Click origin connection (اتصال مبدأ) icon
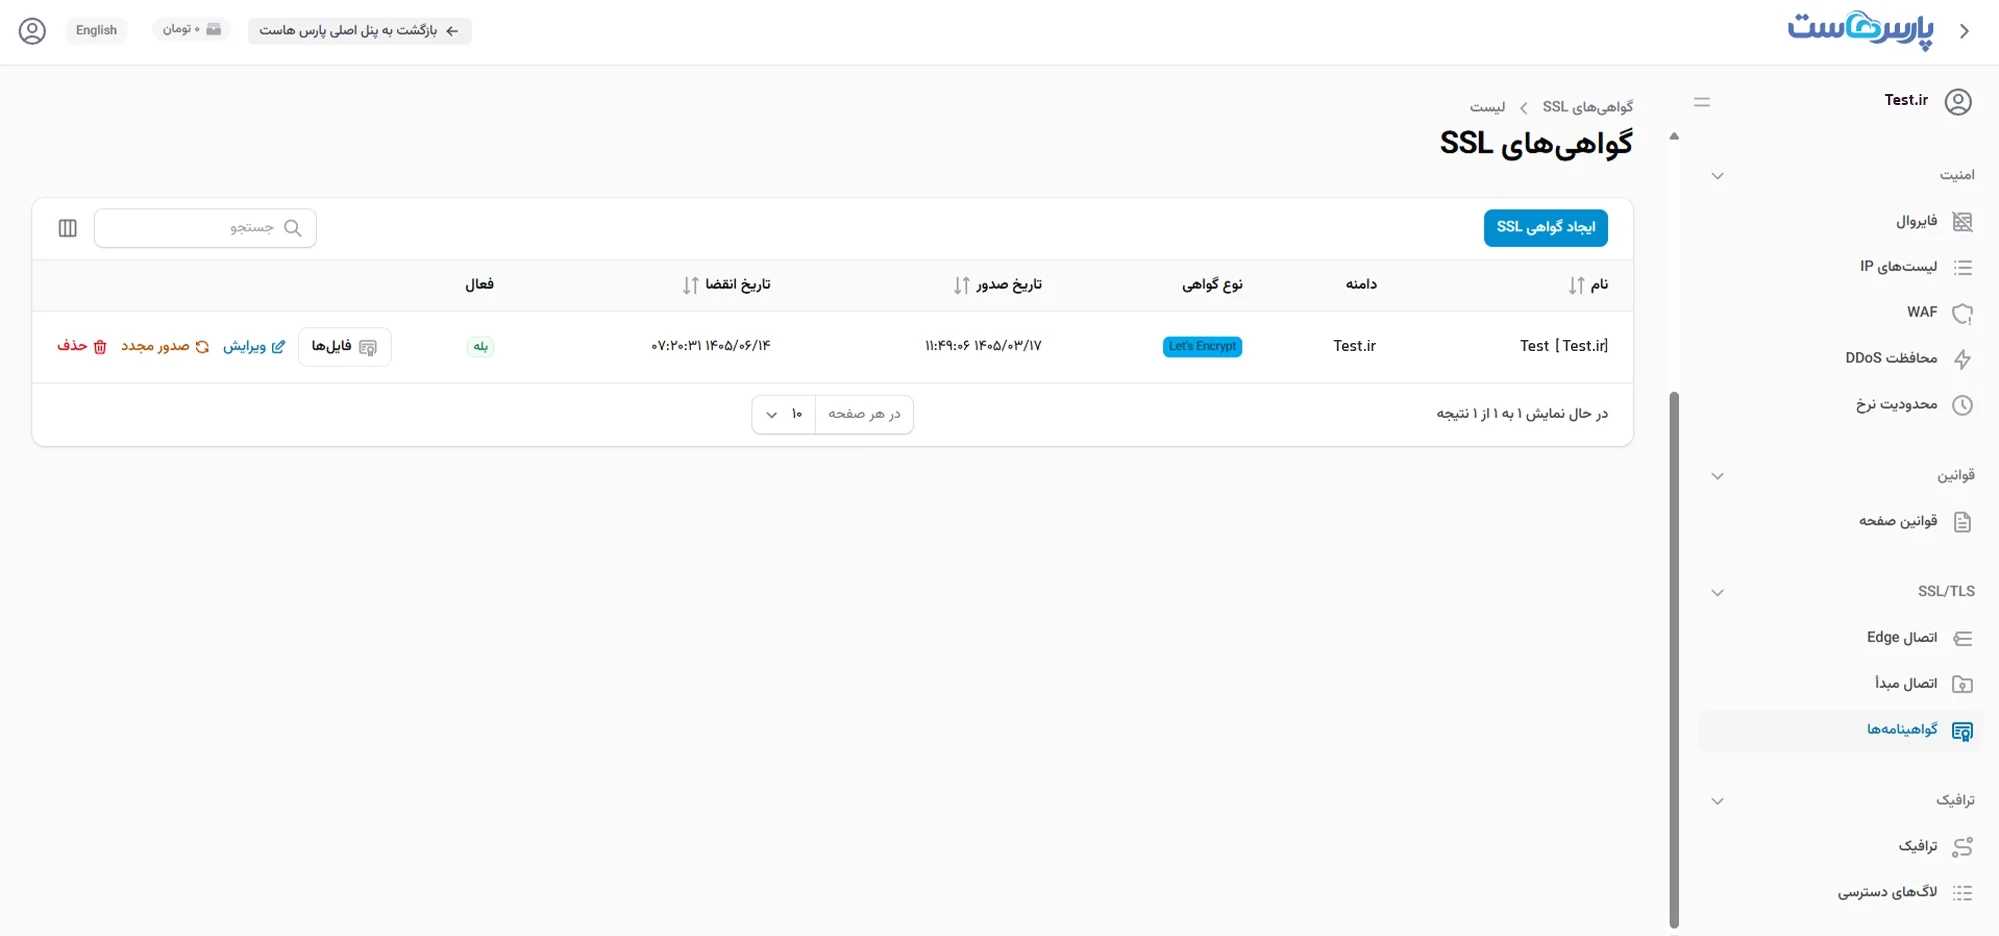 pyautogui.click(x=1962, y=684)
